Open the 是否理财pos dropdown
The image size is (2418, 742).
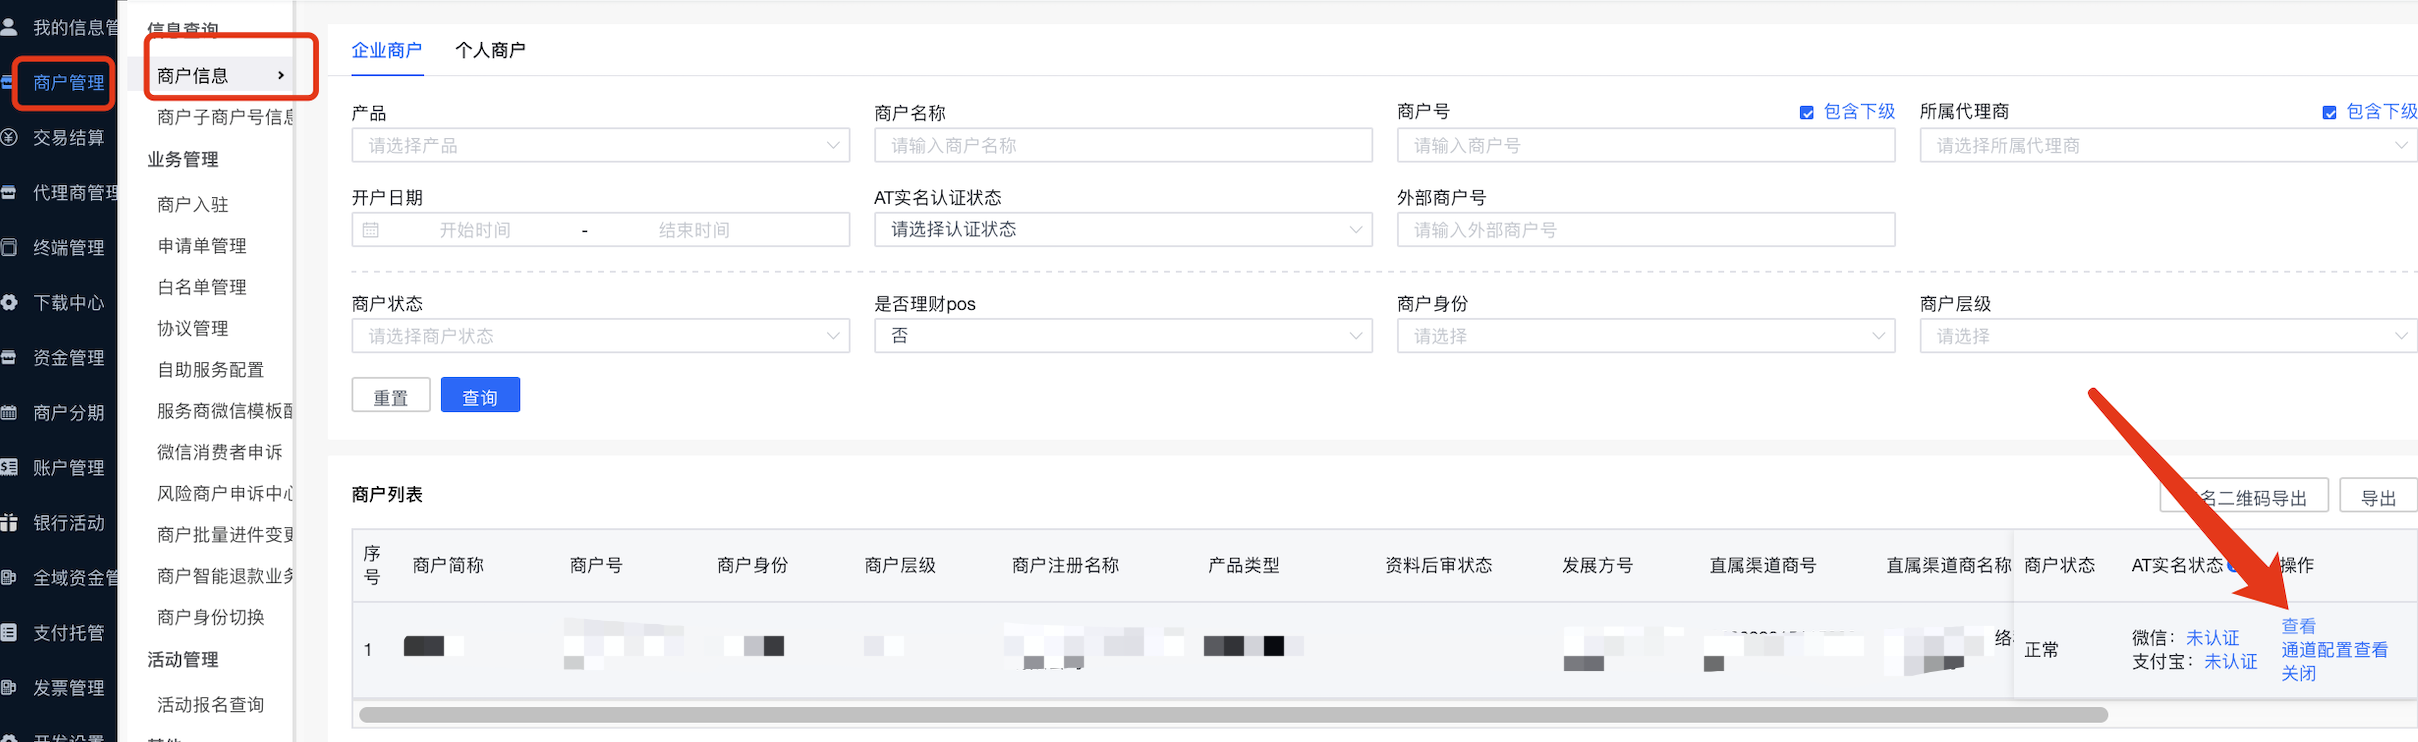tap(1122, 336)
